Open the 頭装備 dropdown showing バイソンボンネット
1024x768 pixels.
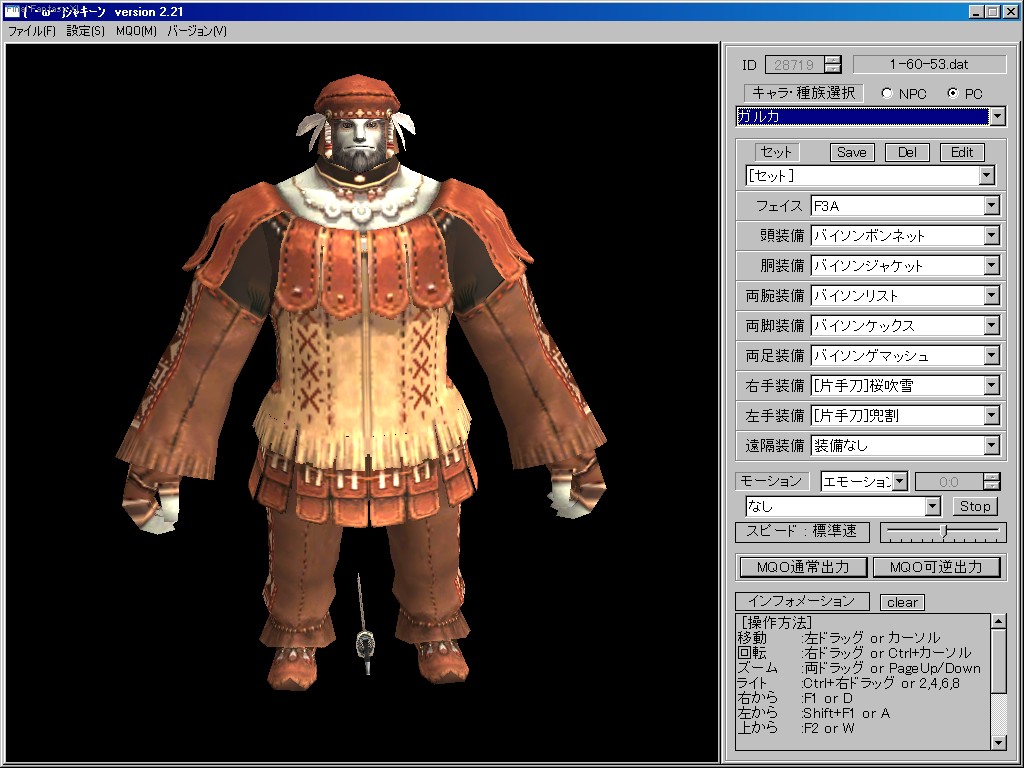coord(991,235)
